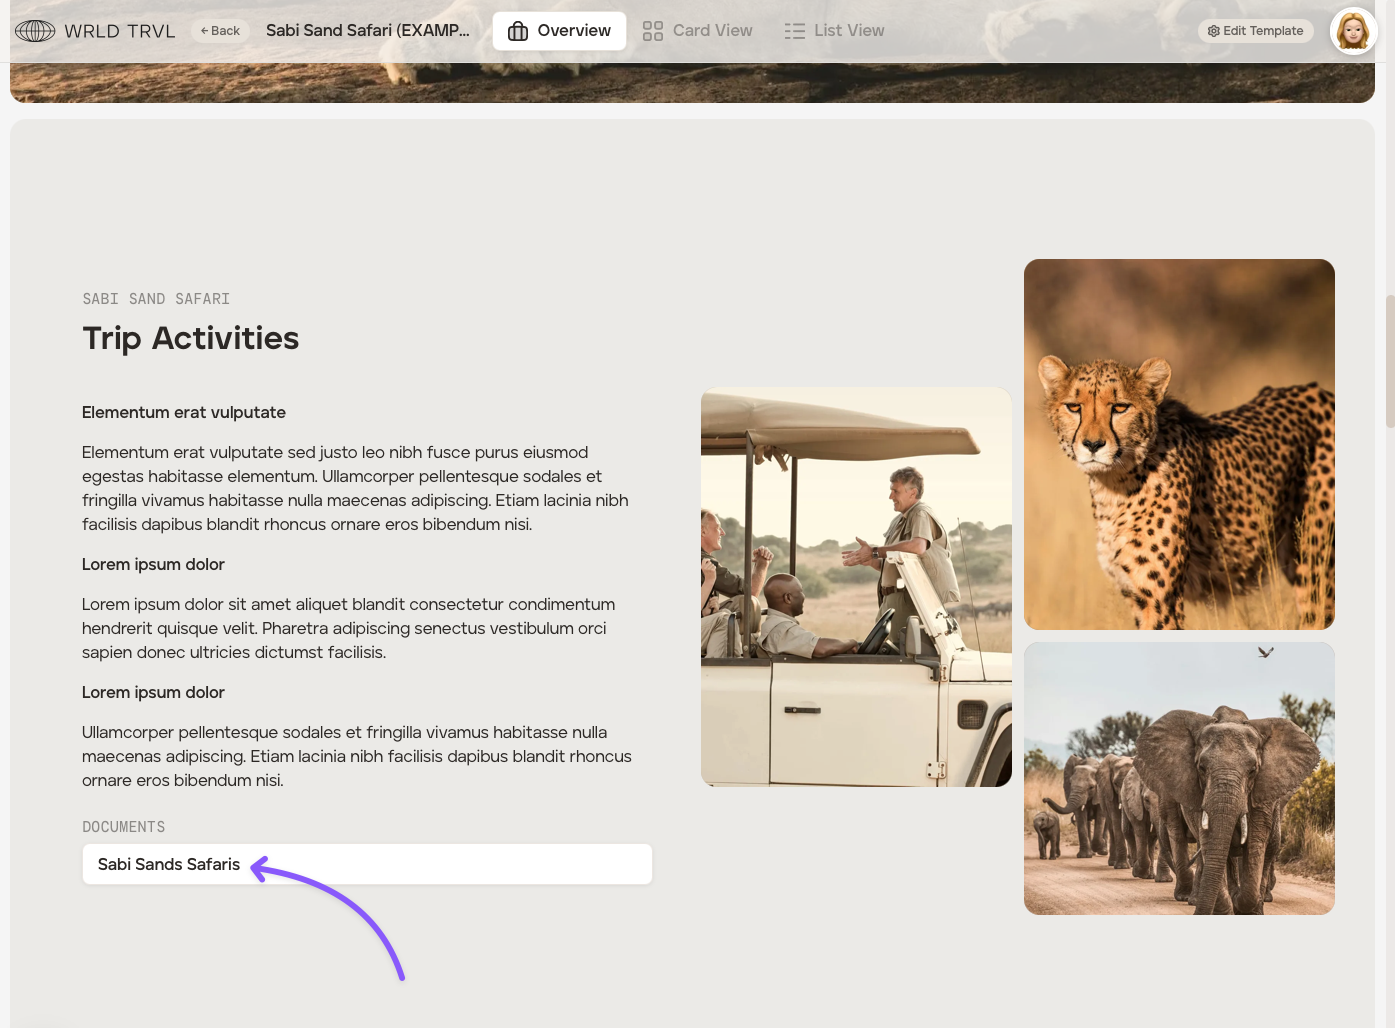Click the suitcase icon on Overview tab
Image resolution: width=1395 pixels, height=1028 pixels.
[518, 31]
